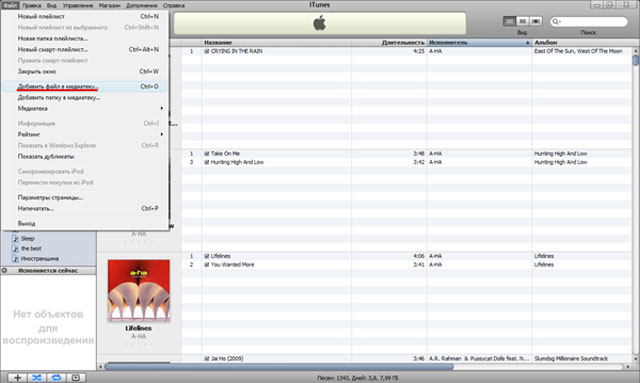Select the 'the best' playlist

[31, 248]
